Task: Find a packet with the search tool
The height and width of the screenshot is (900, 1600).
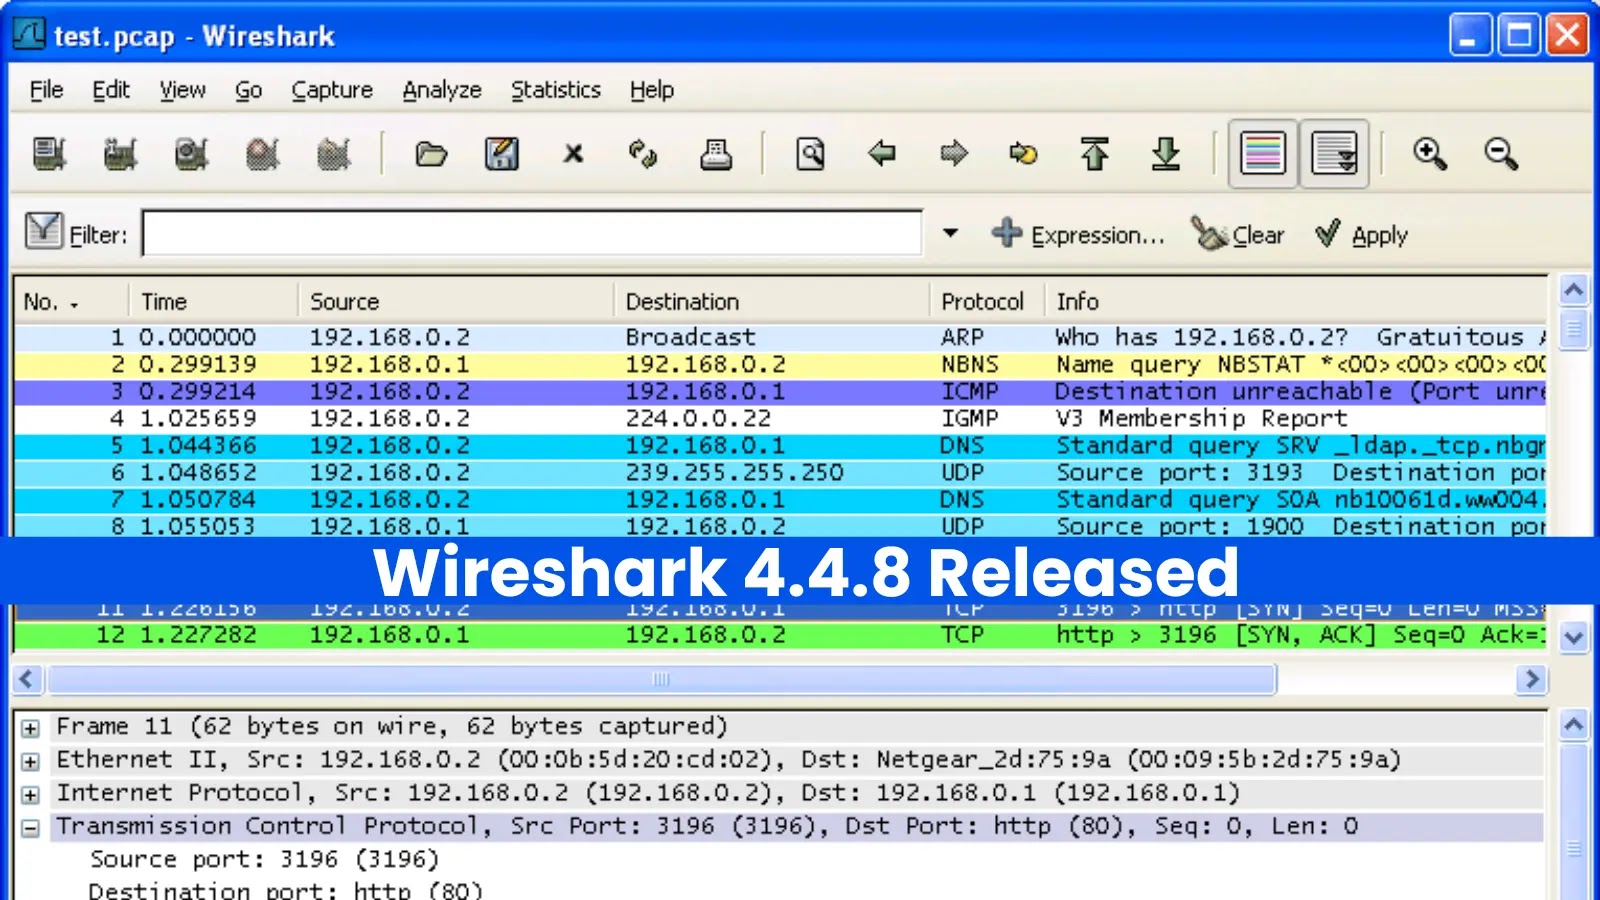Action: [810, 154]
